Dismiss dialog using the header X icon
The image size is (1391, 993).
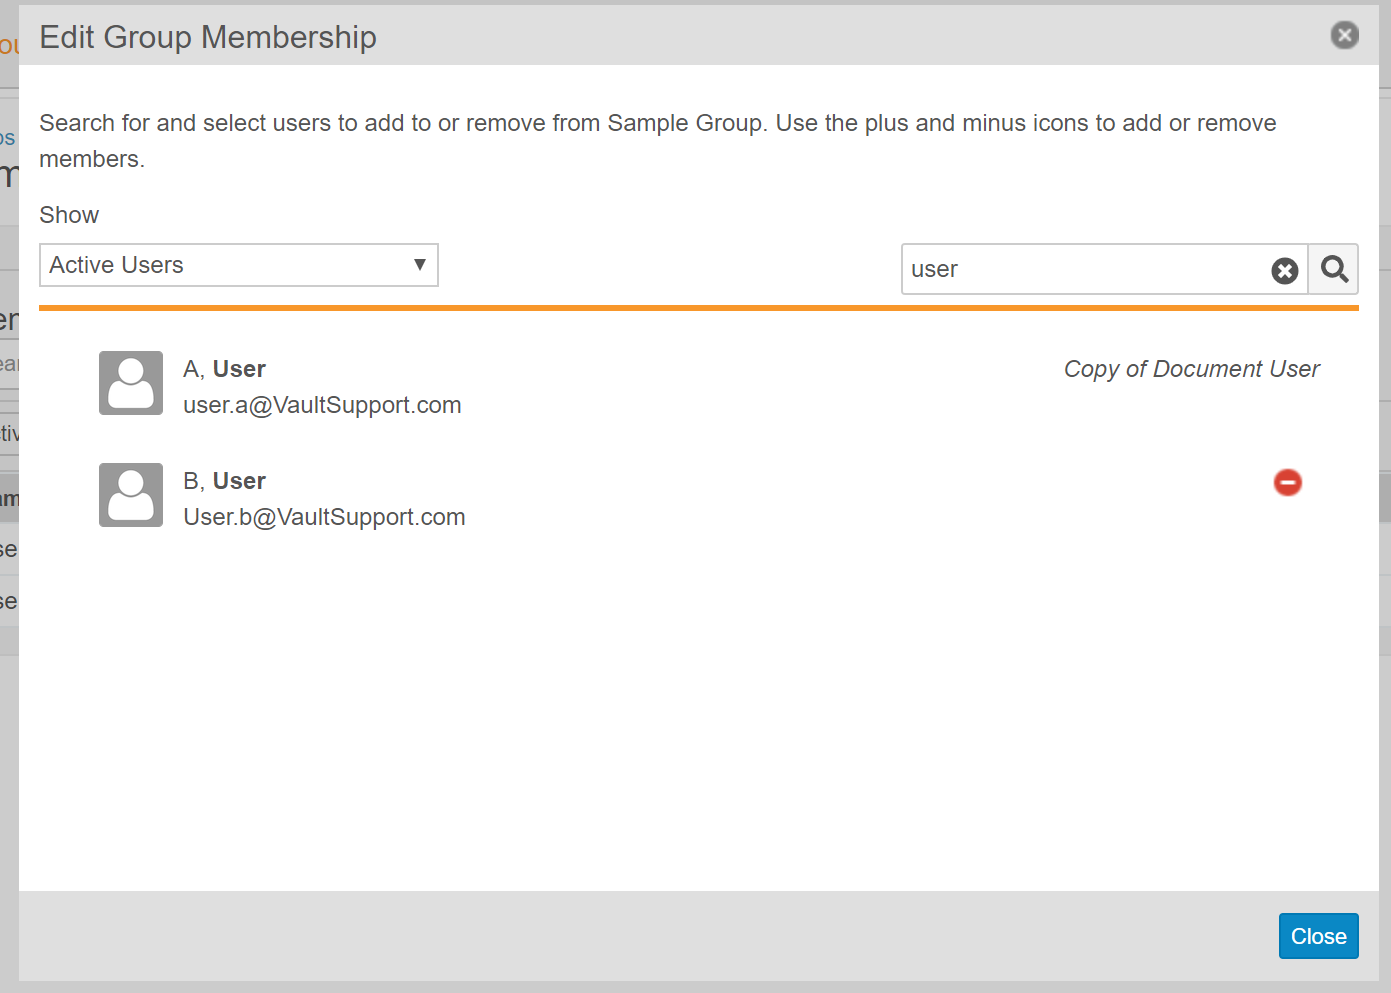click(x=1344, y=36)
